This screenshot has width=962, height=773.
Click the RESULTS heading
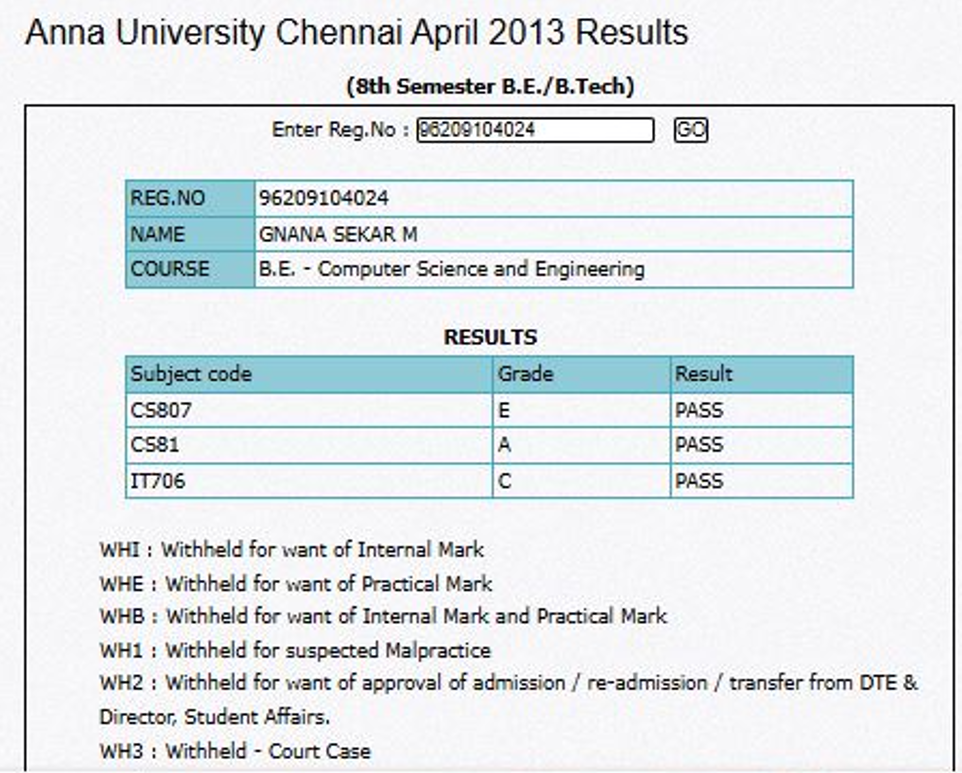pyautogui.click(x=490, y=337)
